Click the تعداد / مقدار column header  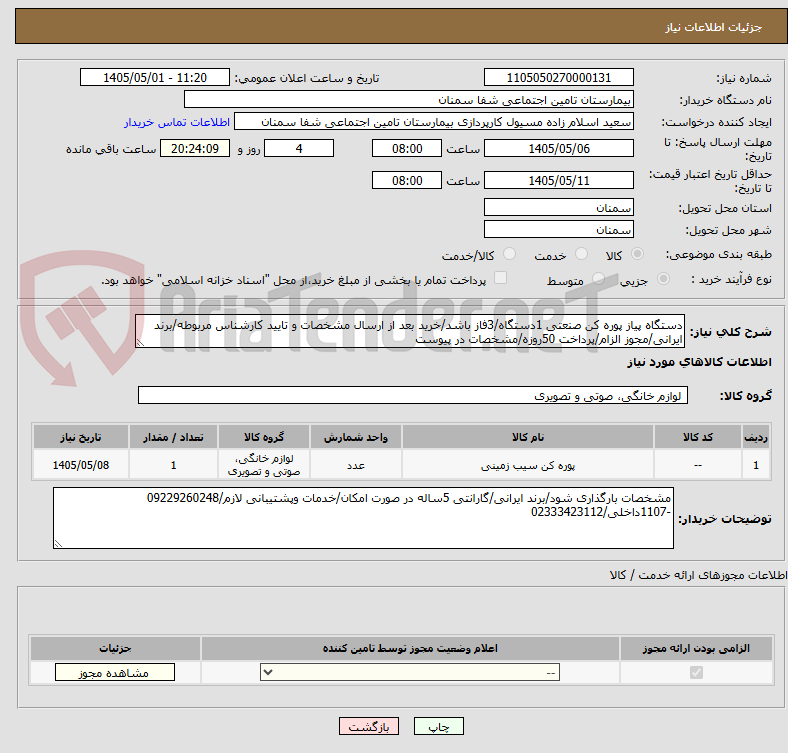click(173, 437)
